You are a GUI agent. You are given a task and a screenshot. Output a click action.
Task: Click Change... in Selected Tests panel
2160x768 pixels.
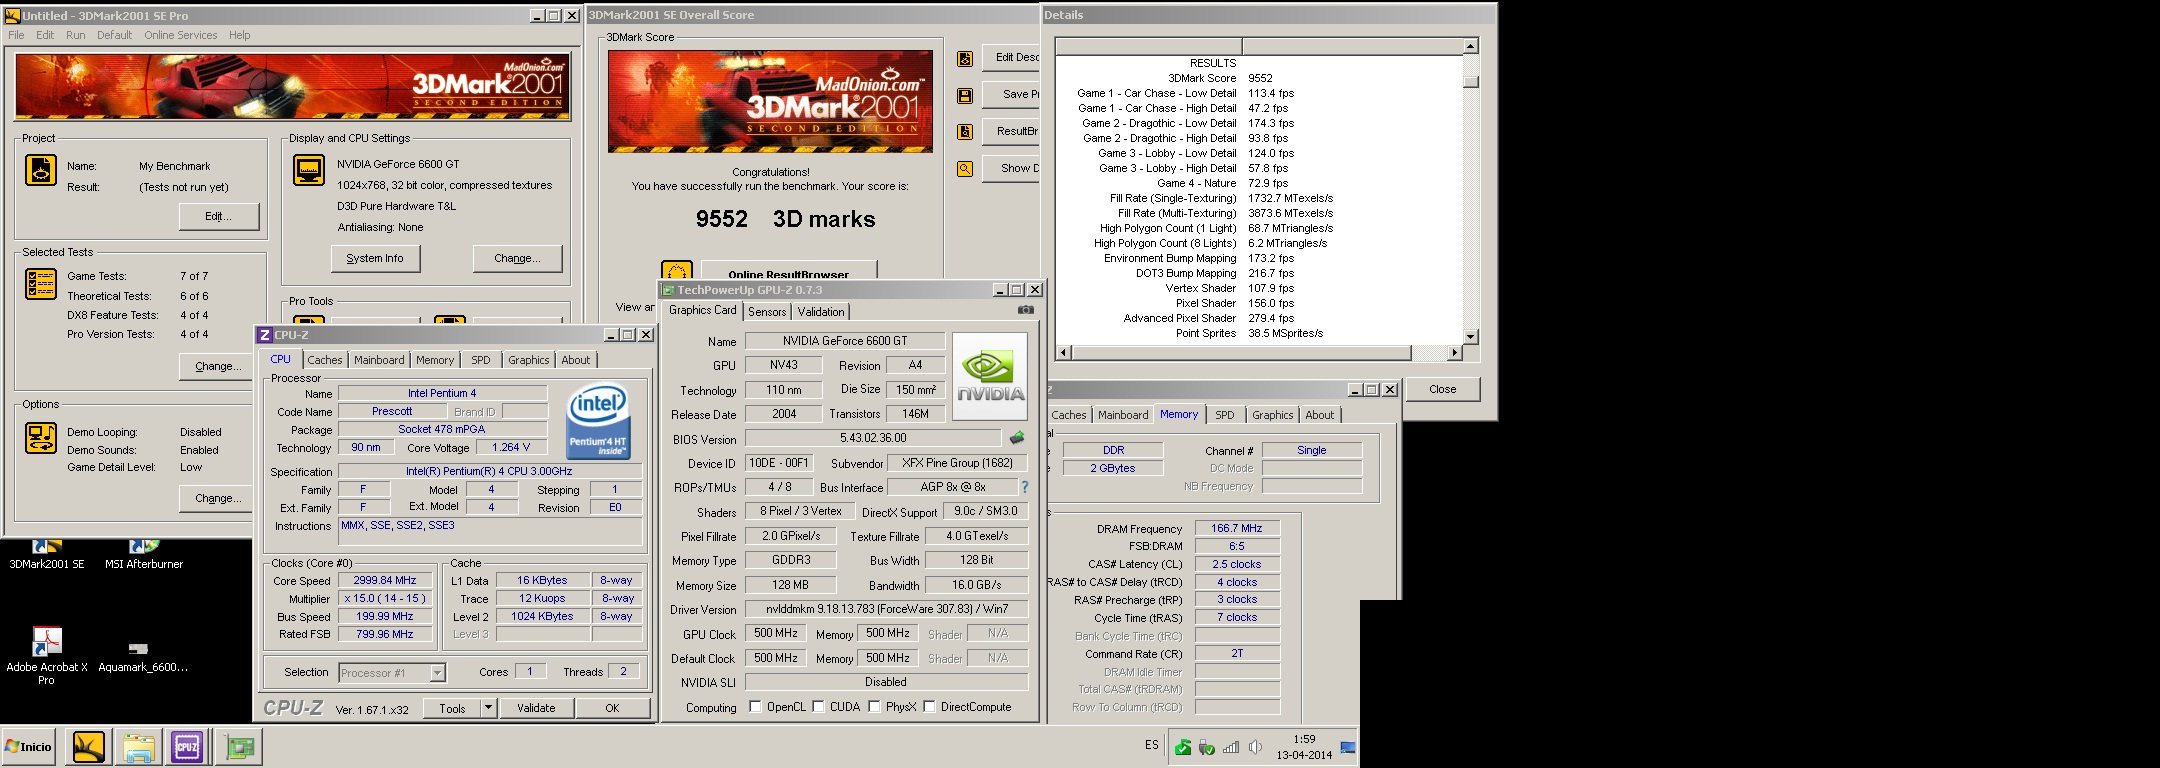point(218,366)
